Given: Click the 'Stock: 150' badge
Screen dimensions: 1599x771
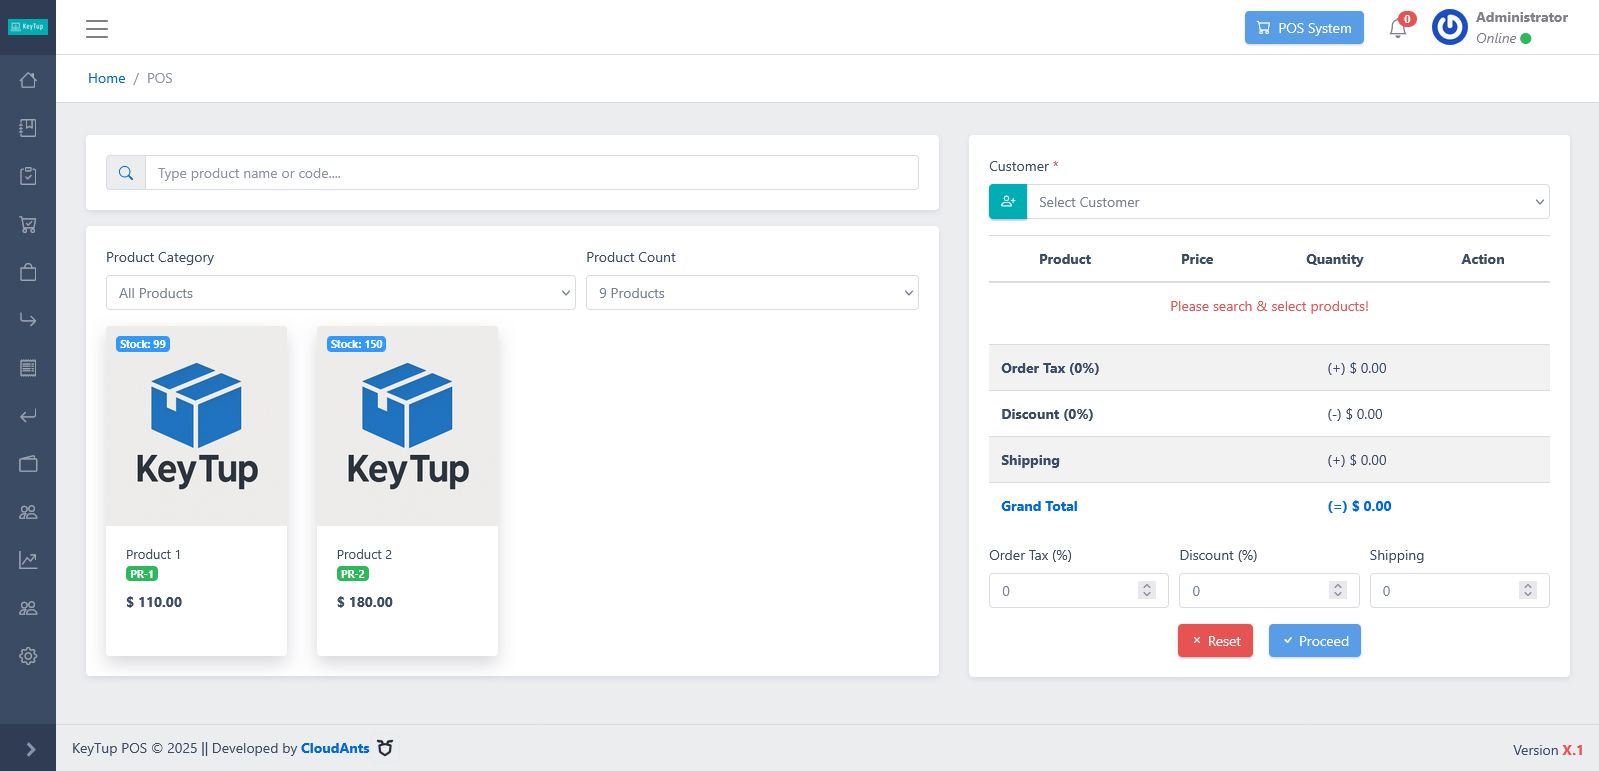Looking at the screenshot, I should coord(357,344).
